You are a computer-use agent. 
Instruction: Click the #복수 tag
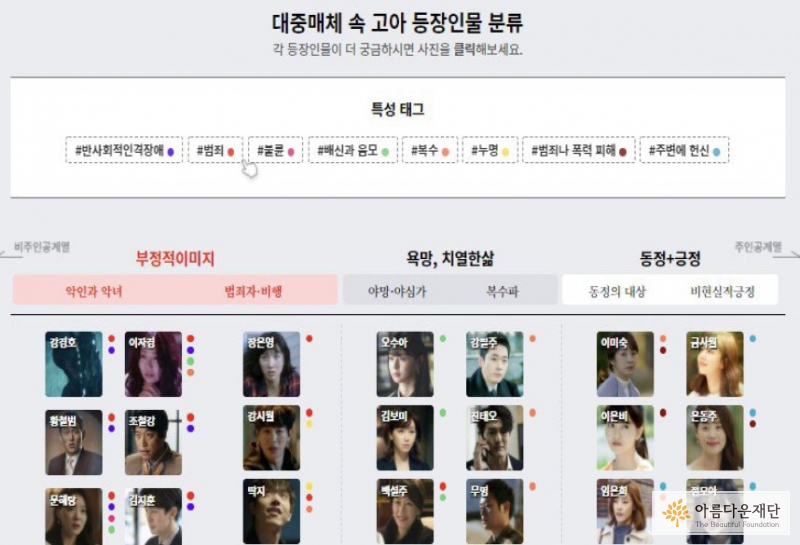[430, 150]
